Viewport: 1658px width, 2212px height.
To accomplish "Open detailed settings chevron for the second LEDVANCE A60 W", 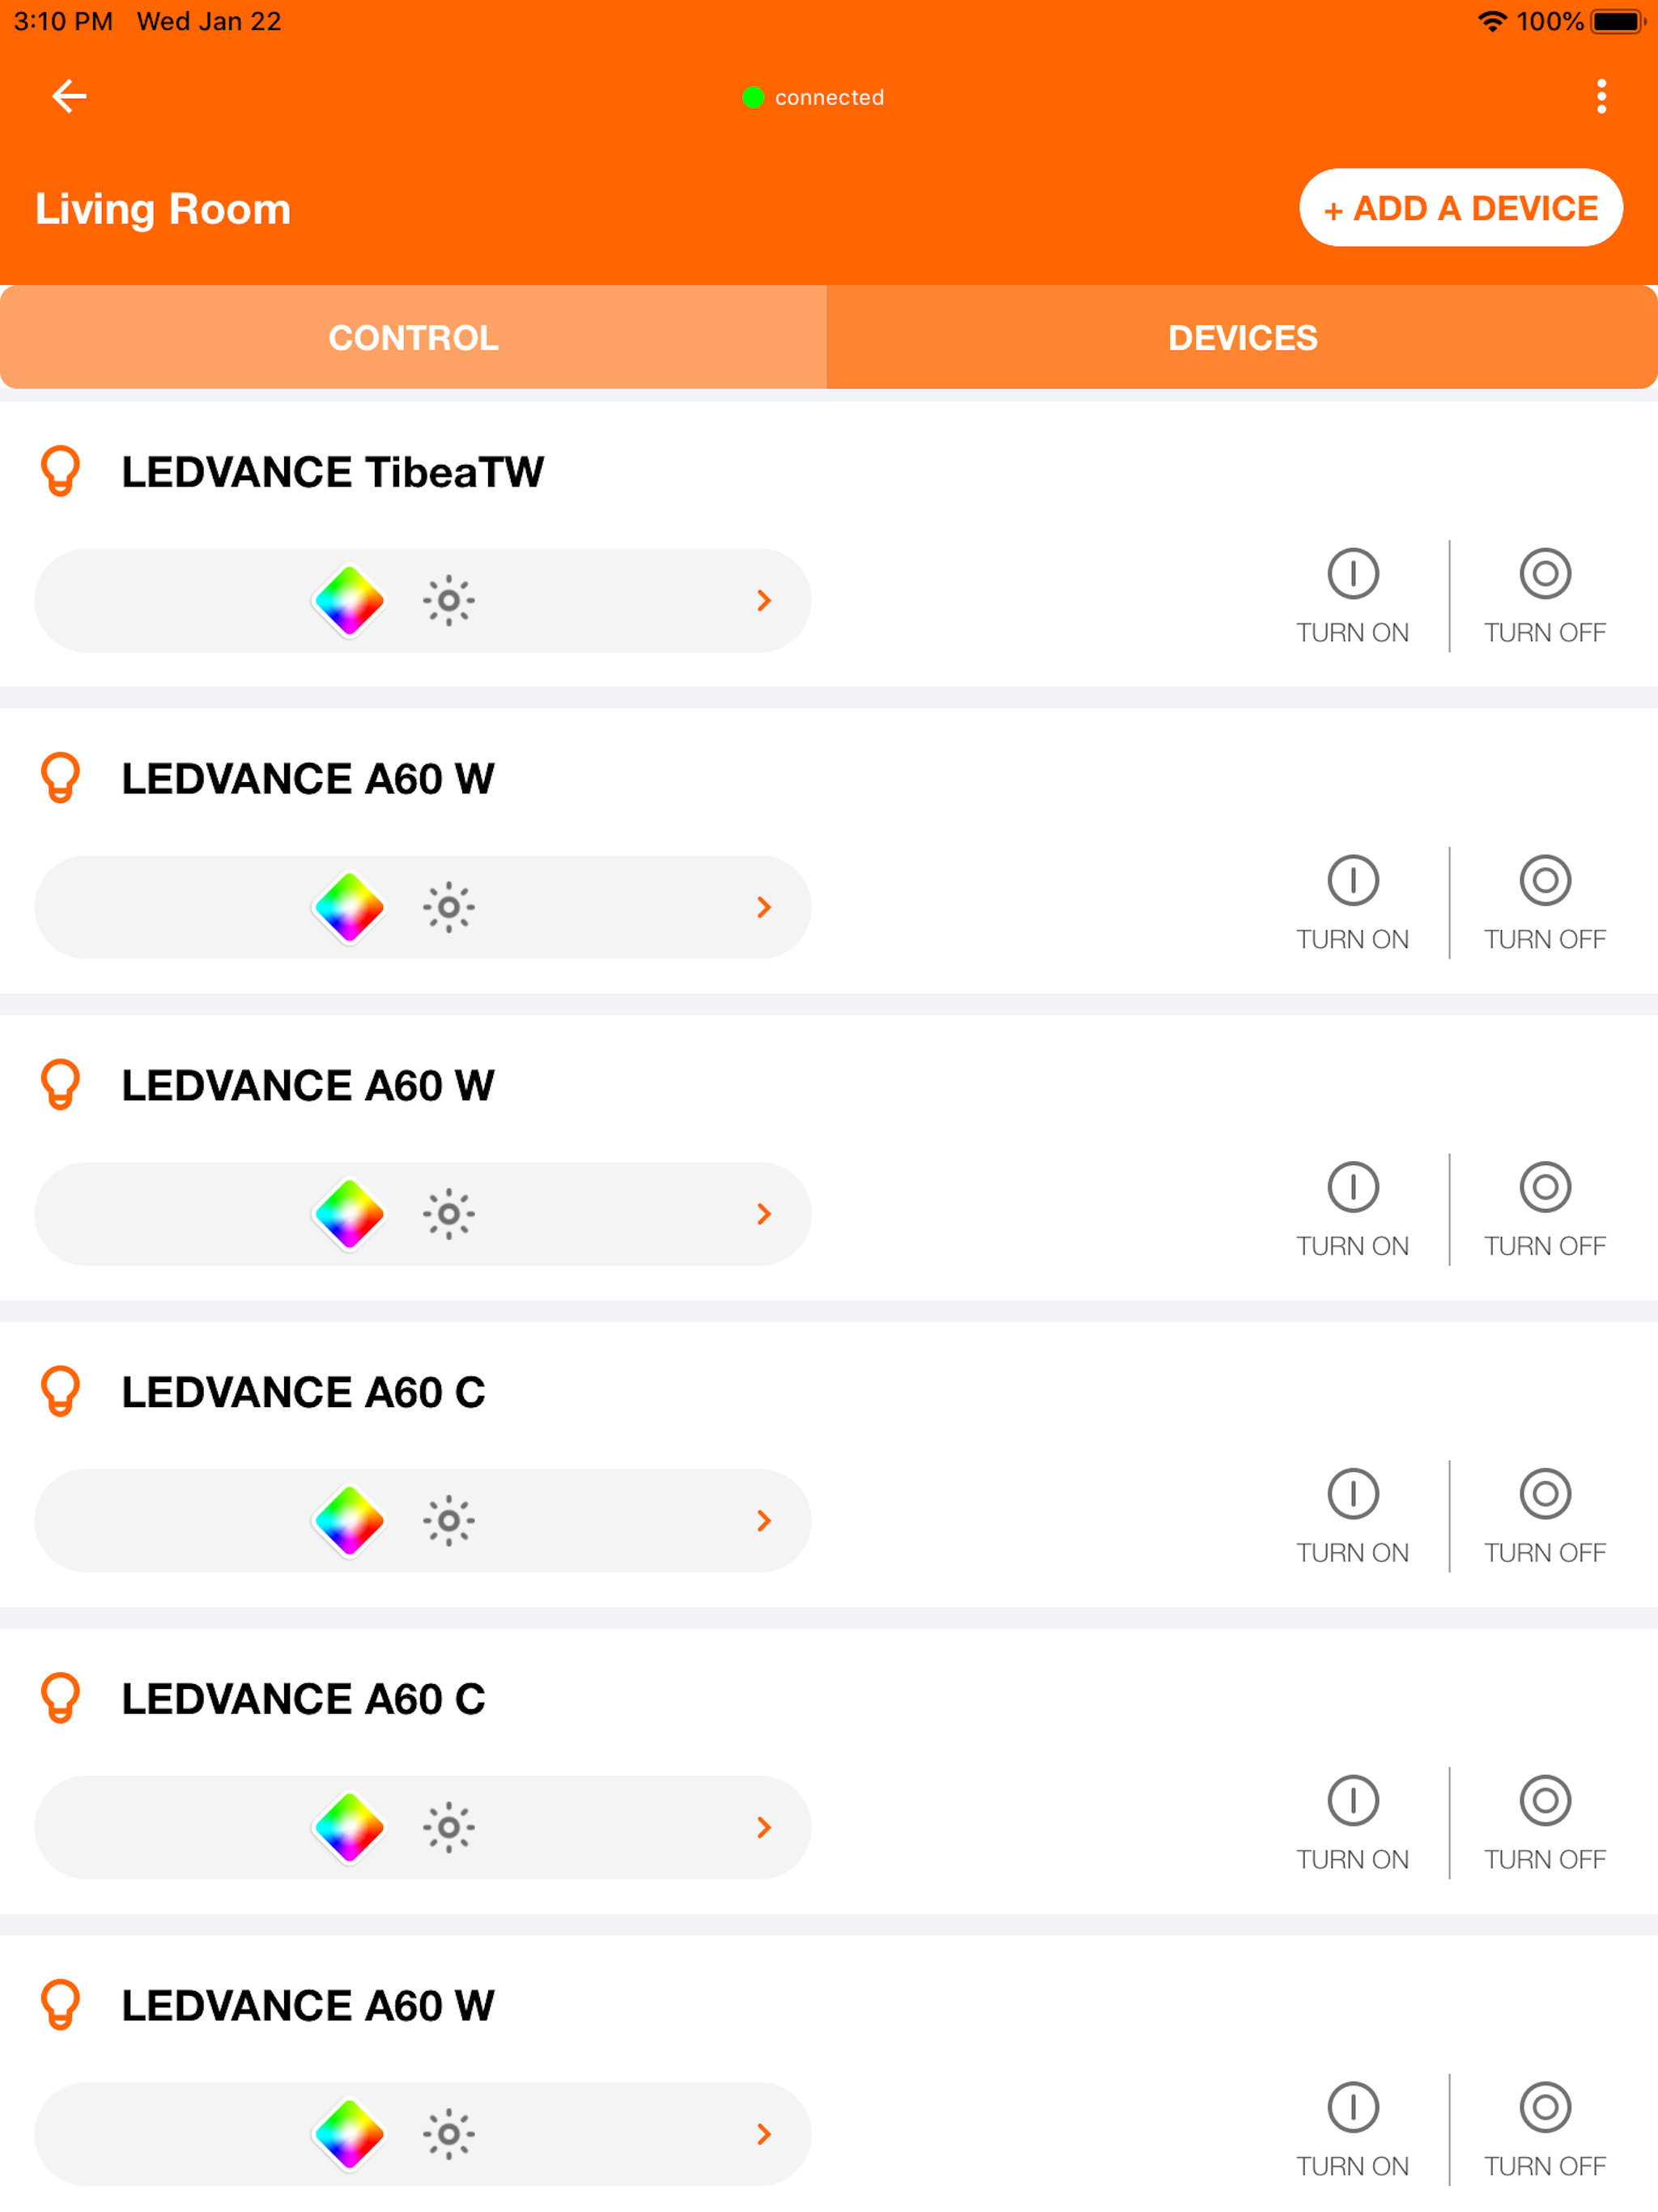I will (x=765, y=1214).
